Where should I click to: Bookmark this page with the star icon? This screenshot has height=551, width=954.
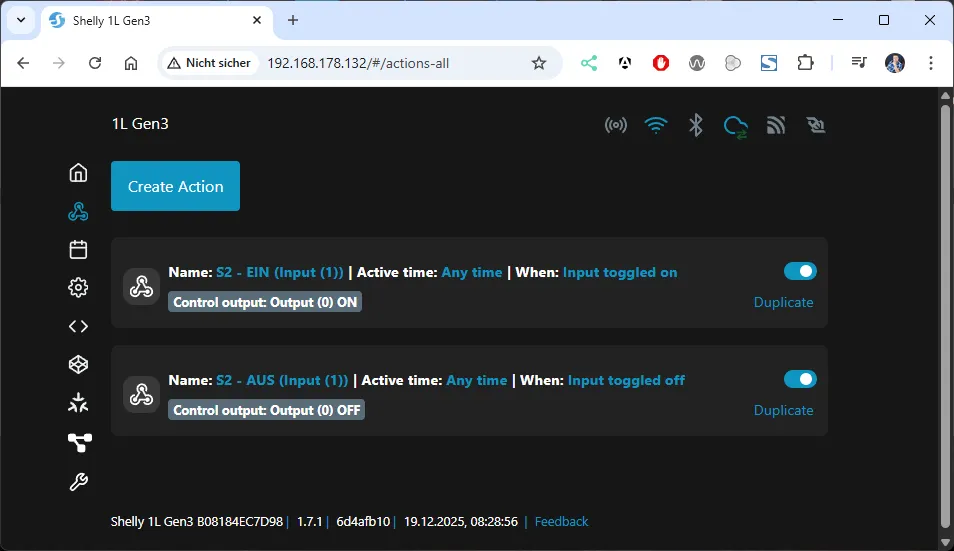coord(539,63)
